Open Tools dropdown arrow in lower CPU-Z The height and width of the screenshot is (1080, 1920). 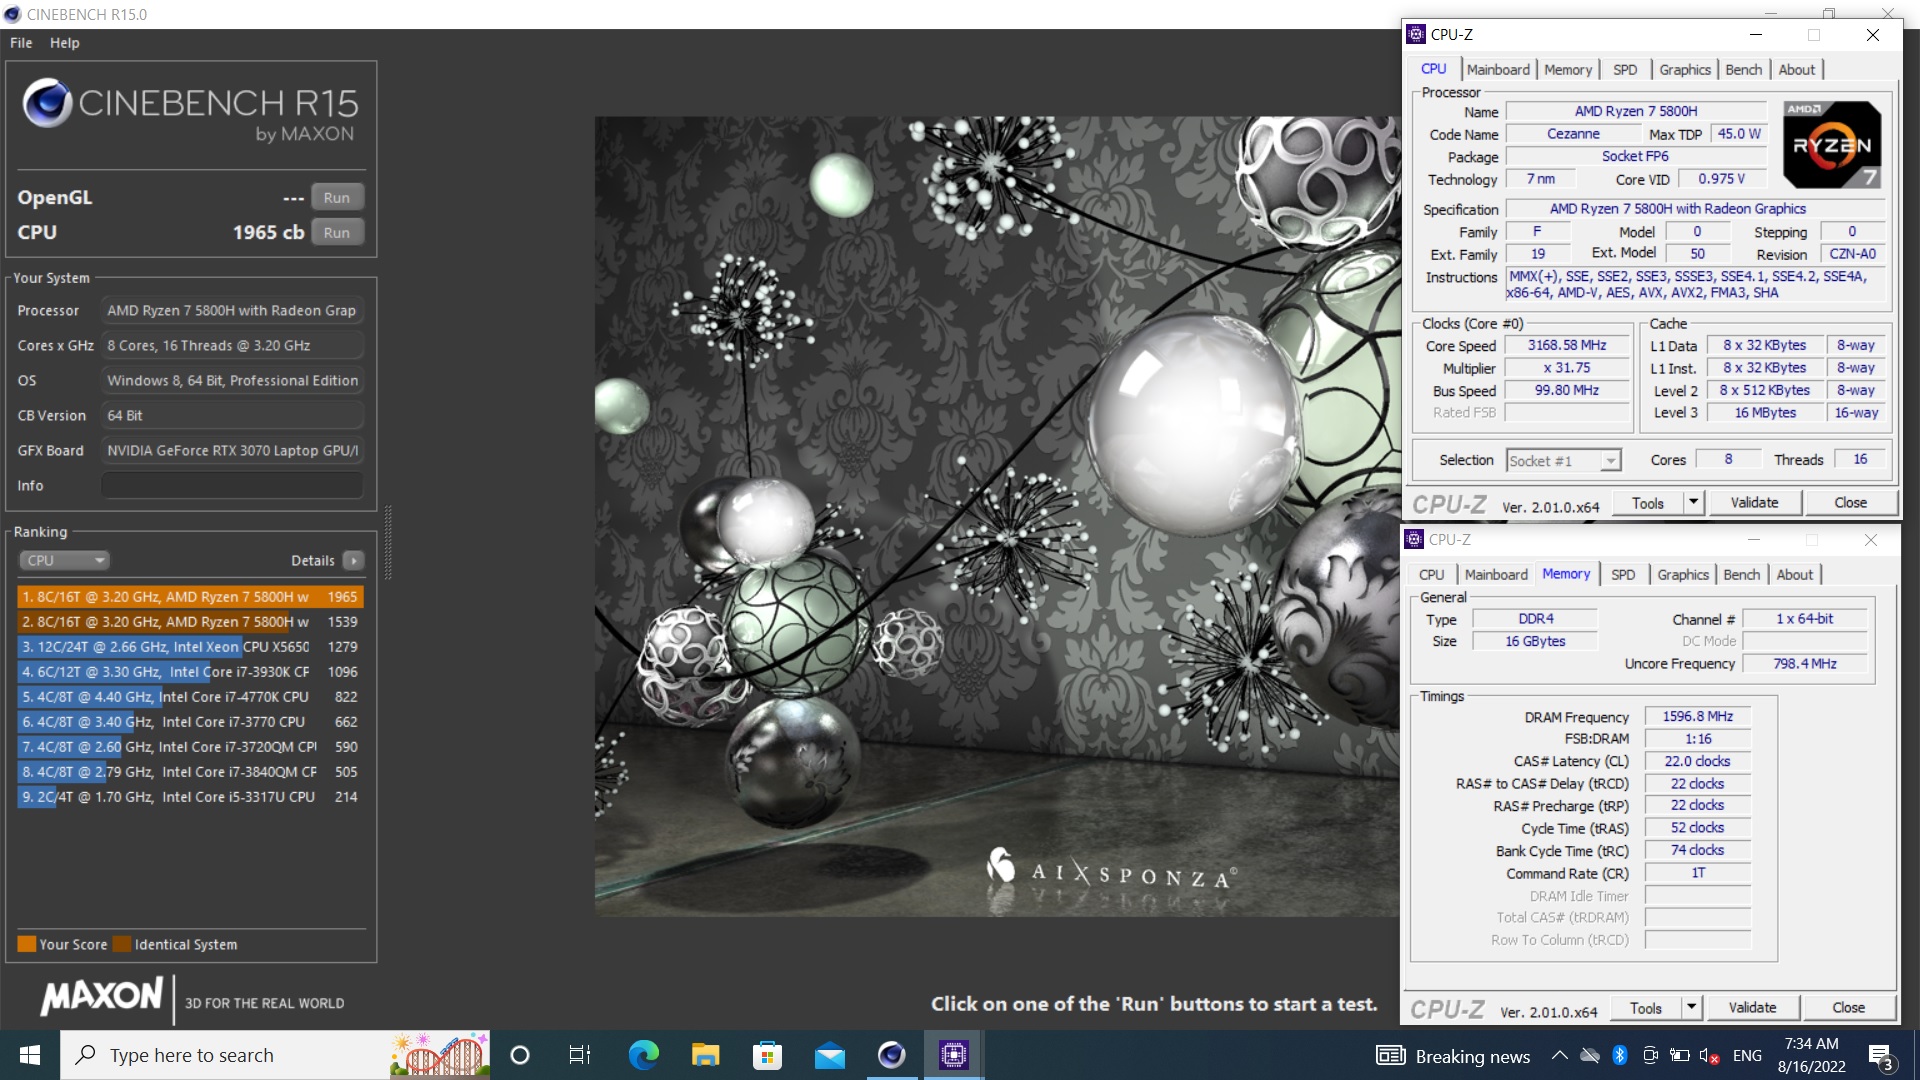click(x=1691, y=1008)
